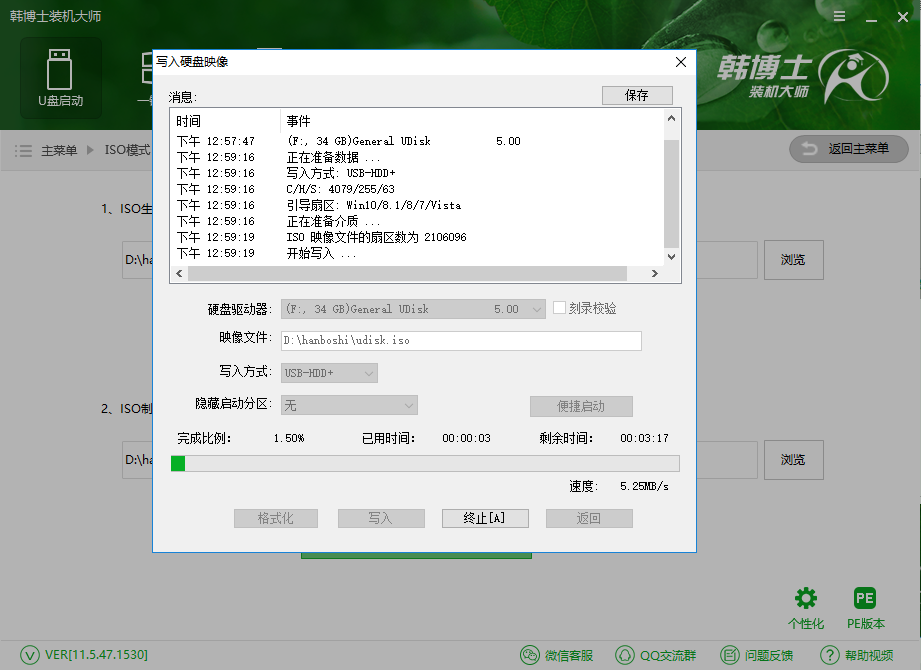Click the list icon beside 主菜单
The image size is (921, 670).
[23, 150]
